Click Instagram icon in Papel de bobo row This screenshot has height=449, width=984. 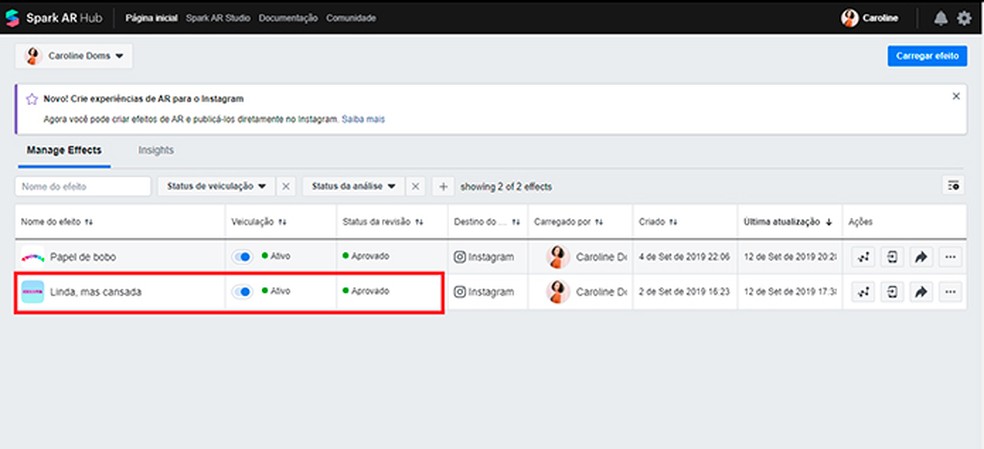coord(460,257)
